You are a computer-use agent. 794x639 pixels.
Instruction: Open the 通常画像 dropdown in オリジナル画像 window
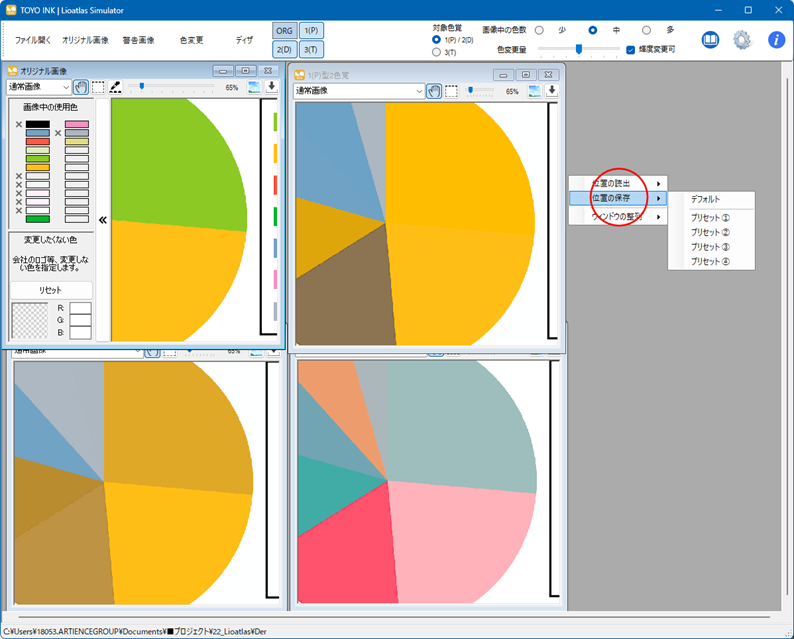tap(39, 87)
